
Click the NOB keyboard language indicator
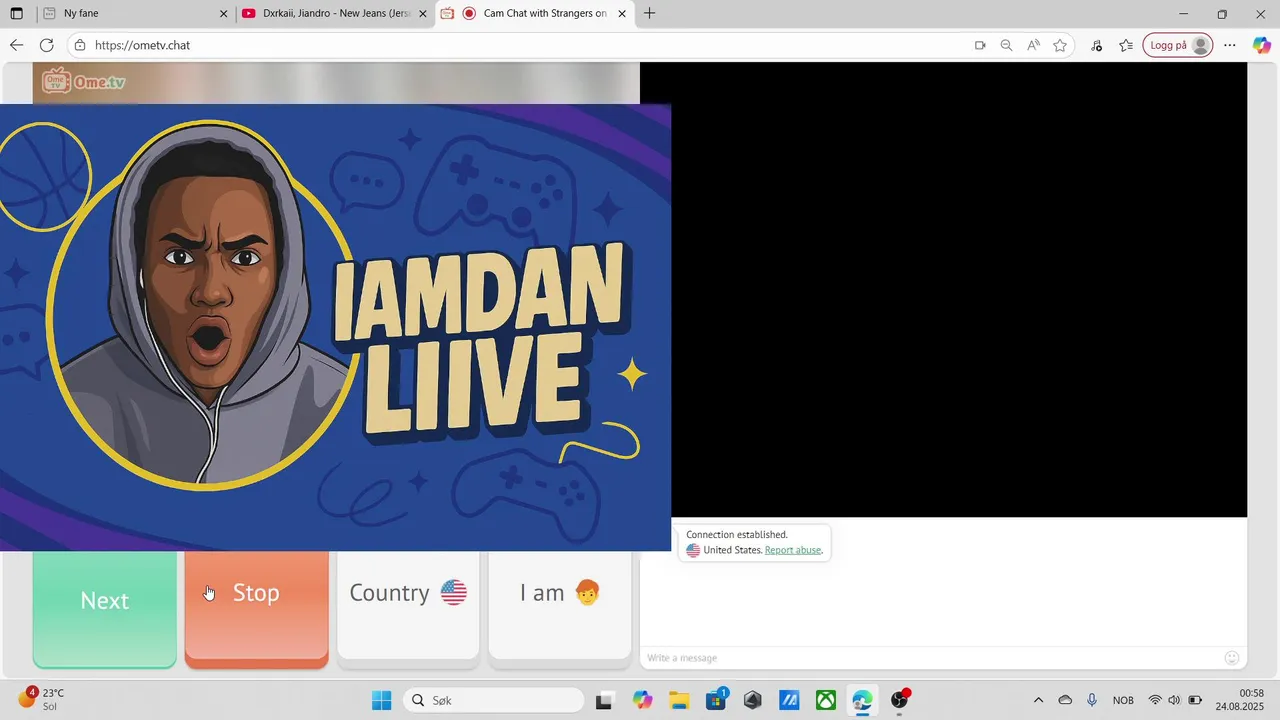pyautogui.click(x=1123, y=700)
